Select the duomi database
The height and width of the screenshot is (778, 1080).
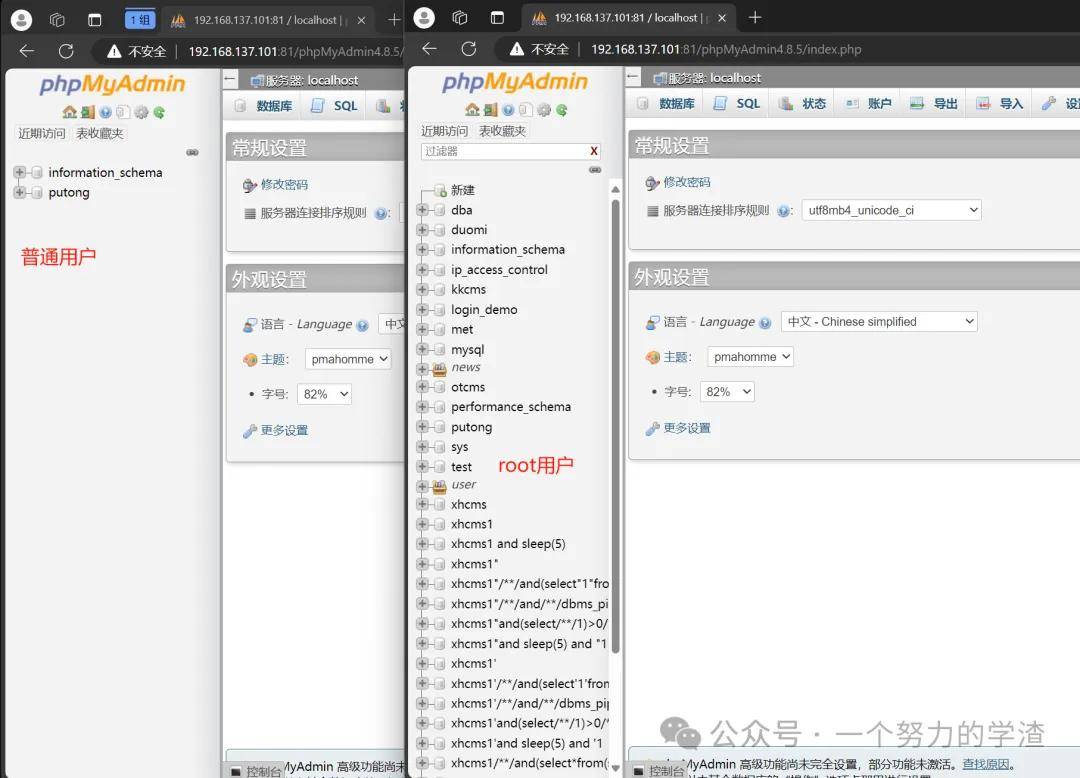tap(469, 230)
